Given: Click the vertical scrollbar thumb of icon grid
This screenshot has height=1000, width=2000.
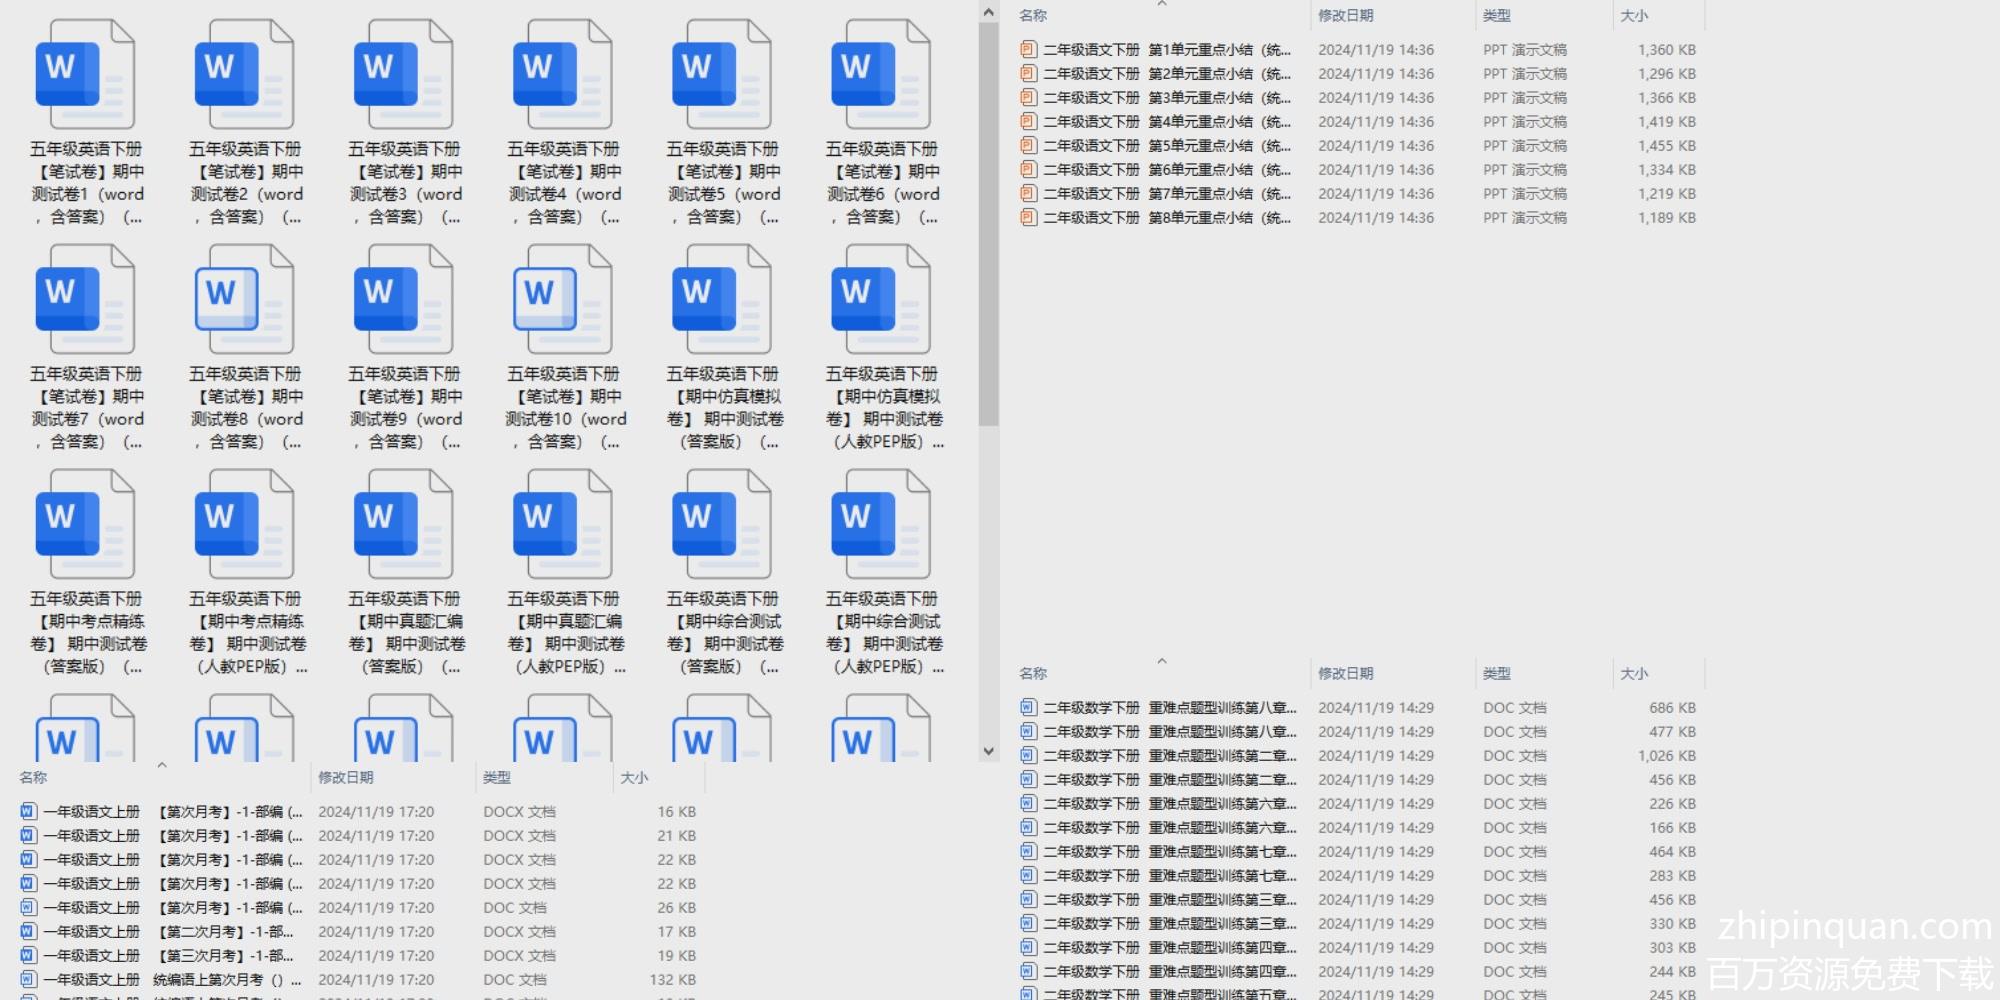Looking at the screenshot, I should pyautogui.click(x=988, y=220).
